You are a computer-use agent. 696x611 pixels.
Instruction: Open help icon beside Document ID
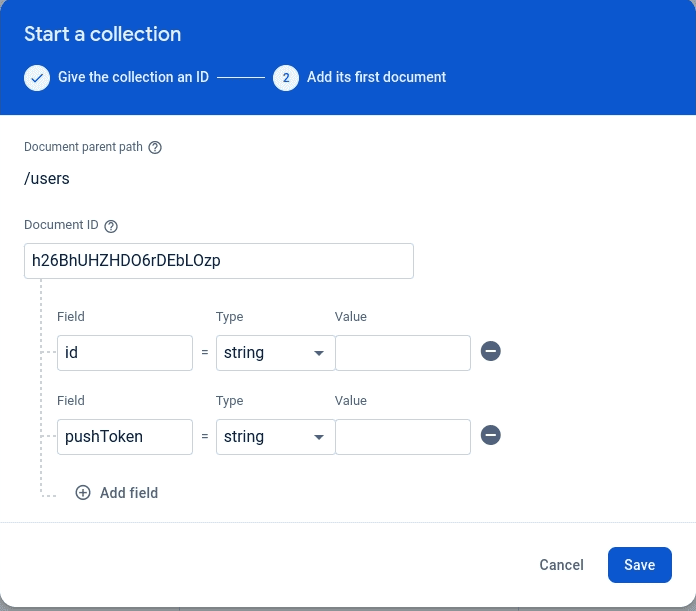tap(111, 226)
